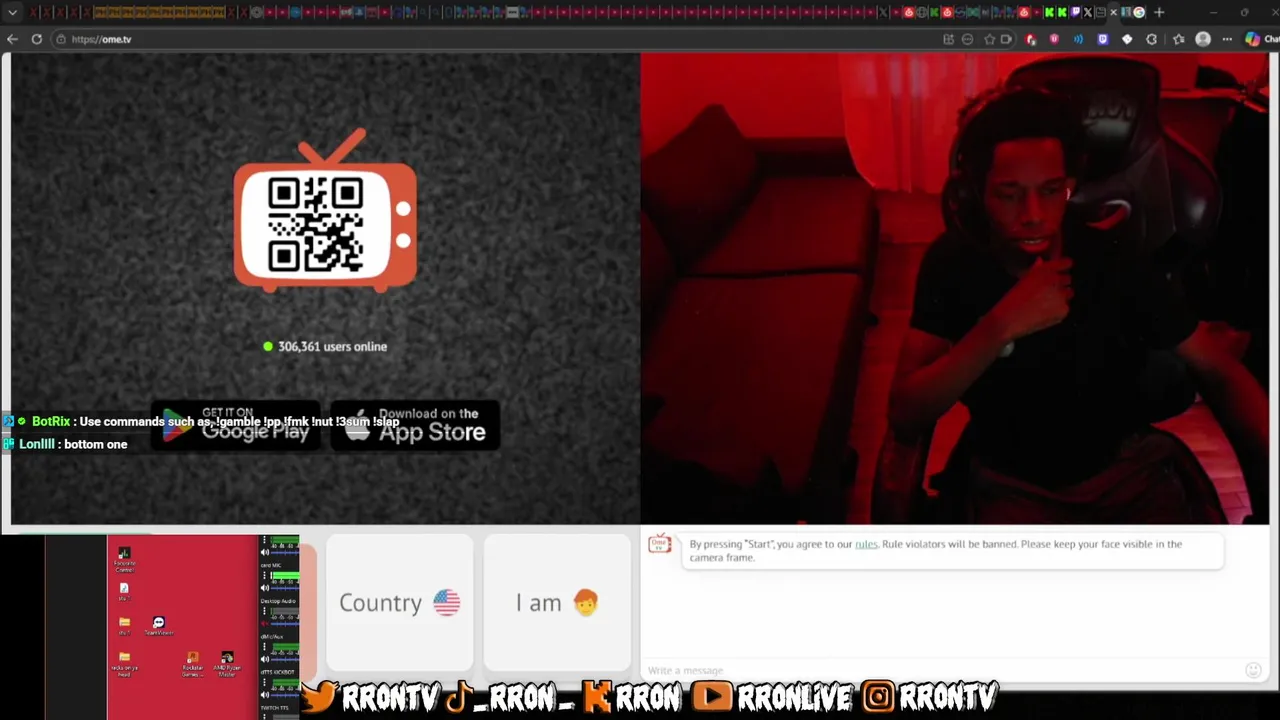
Task: Switch to the Google tab
Action: pyautogui.click(x=1139, y=12)
